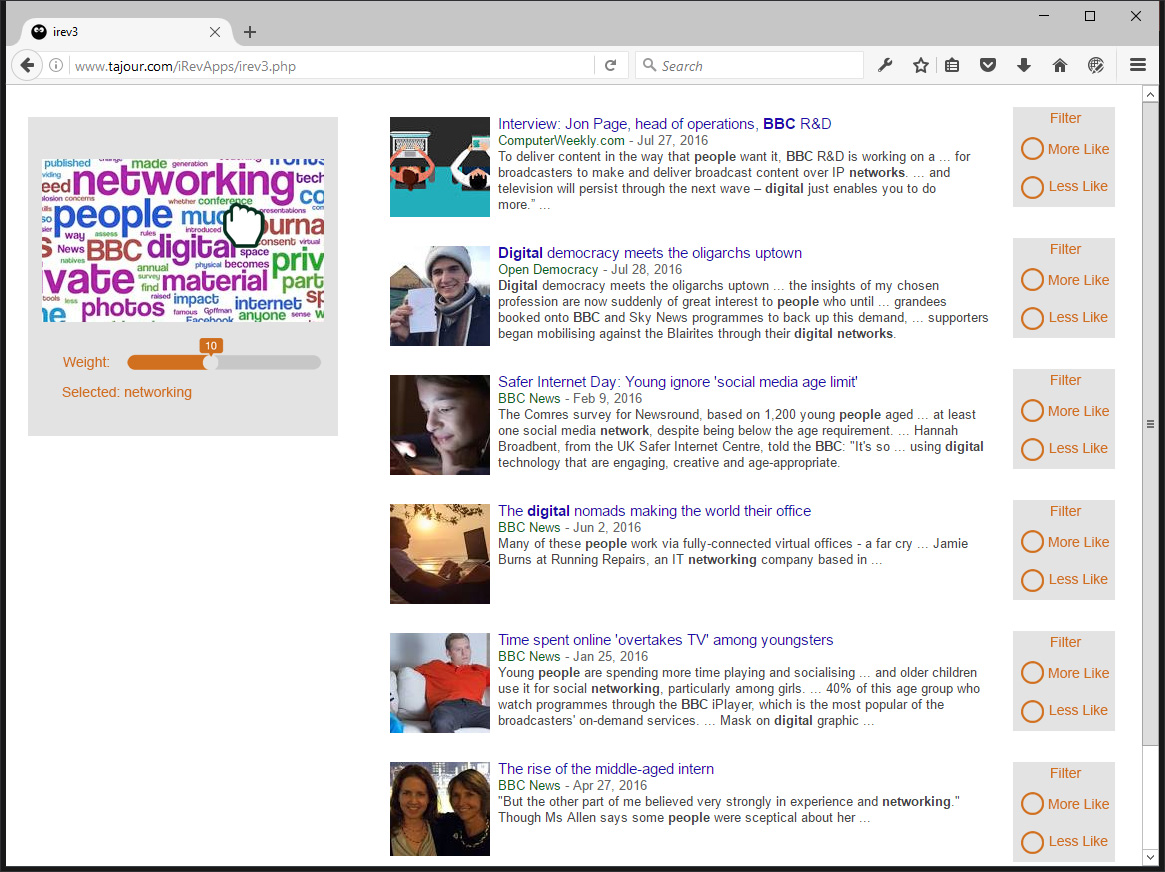The width and height of the screenshot is (1165, 872).
Task: Open 'Interview: Jon Page, head of operations' link
Action: [664, 124]
